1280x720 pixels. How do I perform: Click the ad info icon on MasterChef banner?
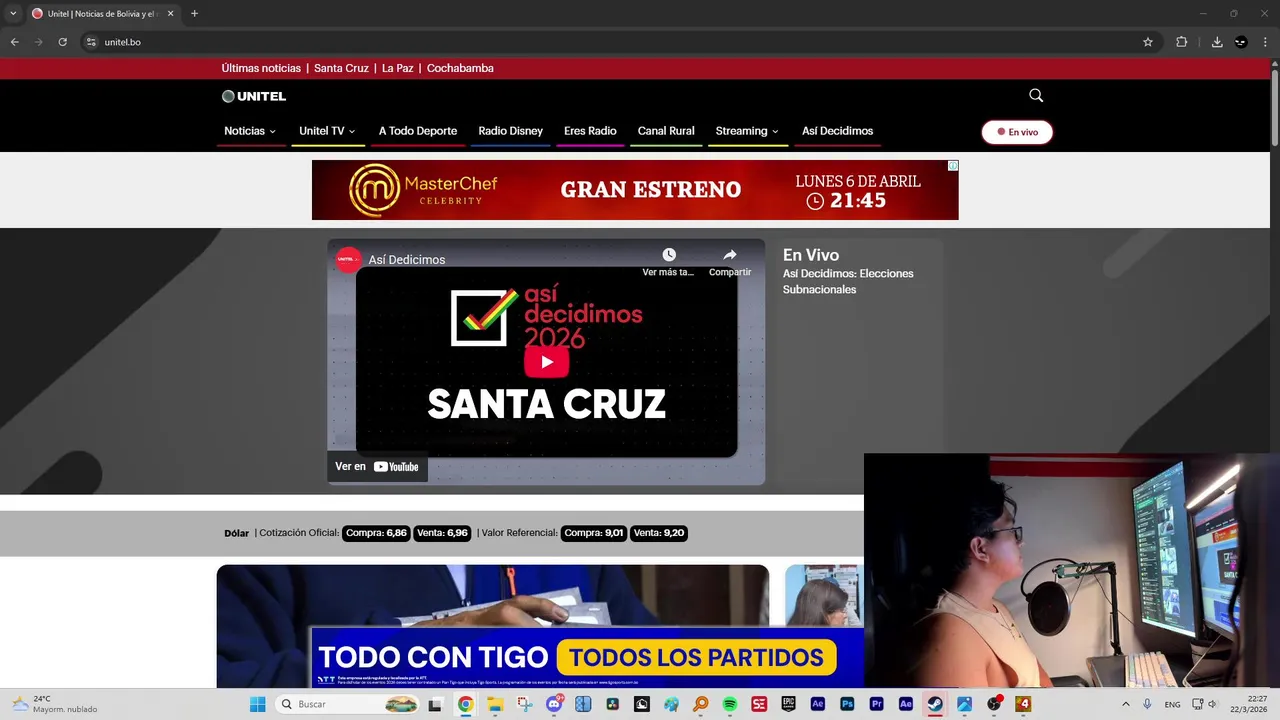pos(953,166)
